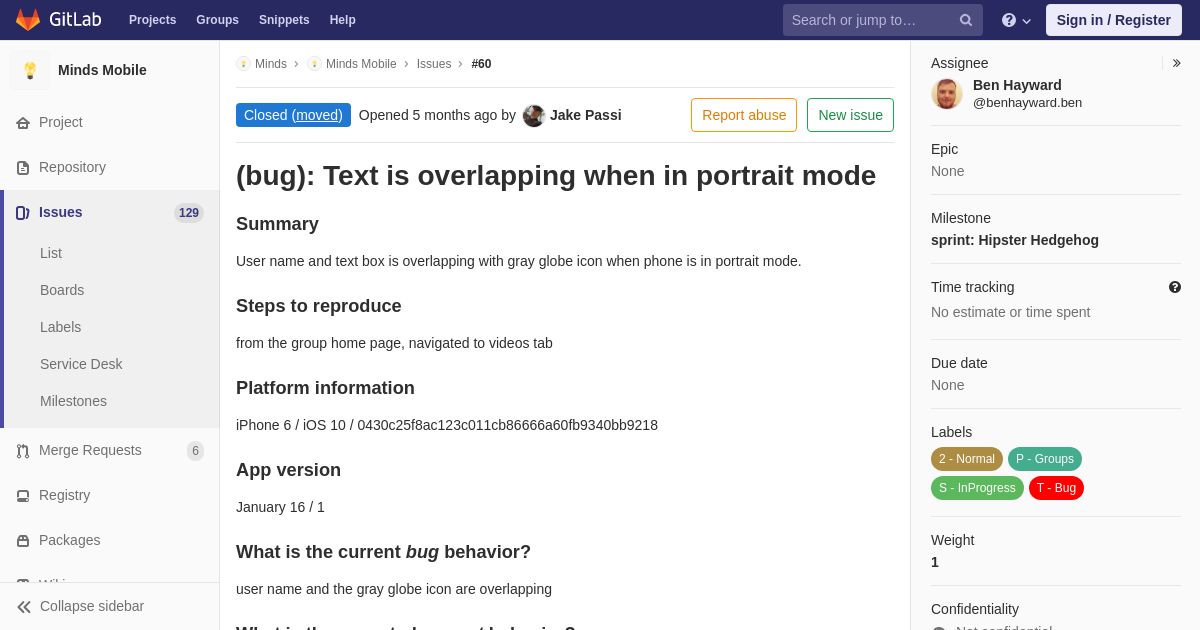1200x630 pixels.
Task: Click the teal P - Groups label
Action: tap(1045, 459)
